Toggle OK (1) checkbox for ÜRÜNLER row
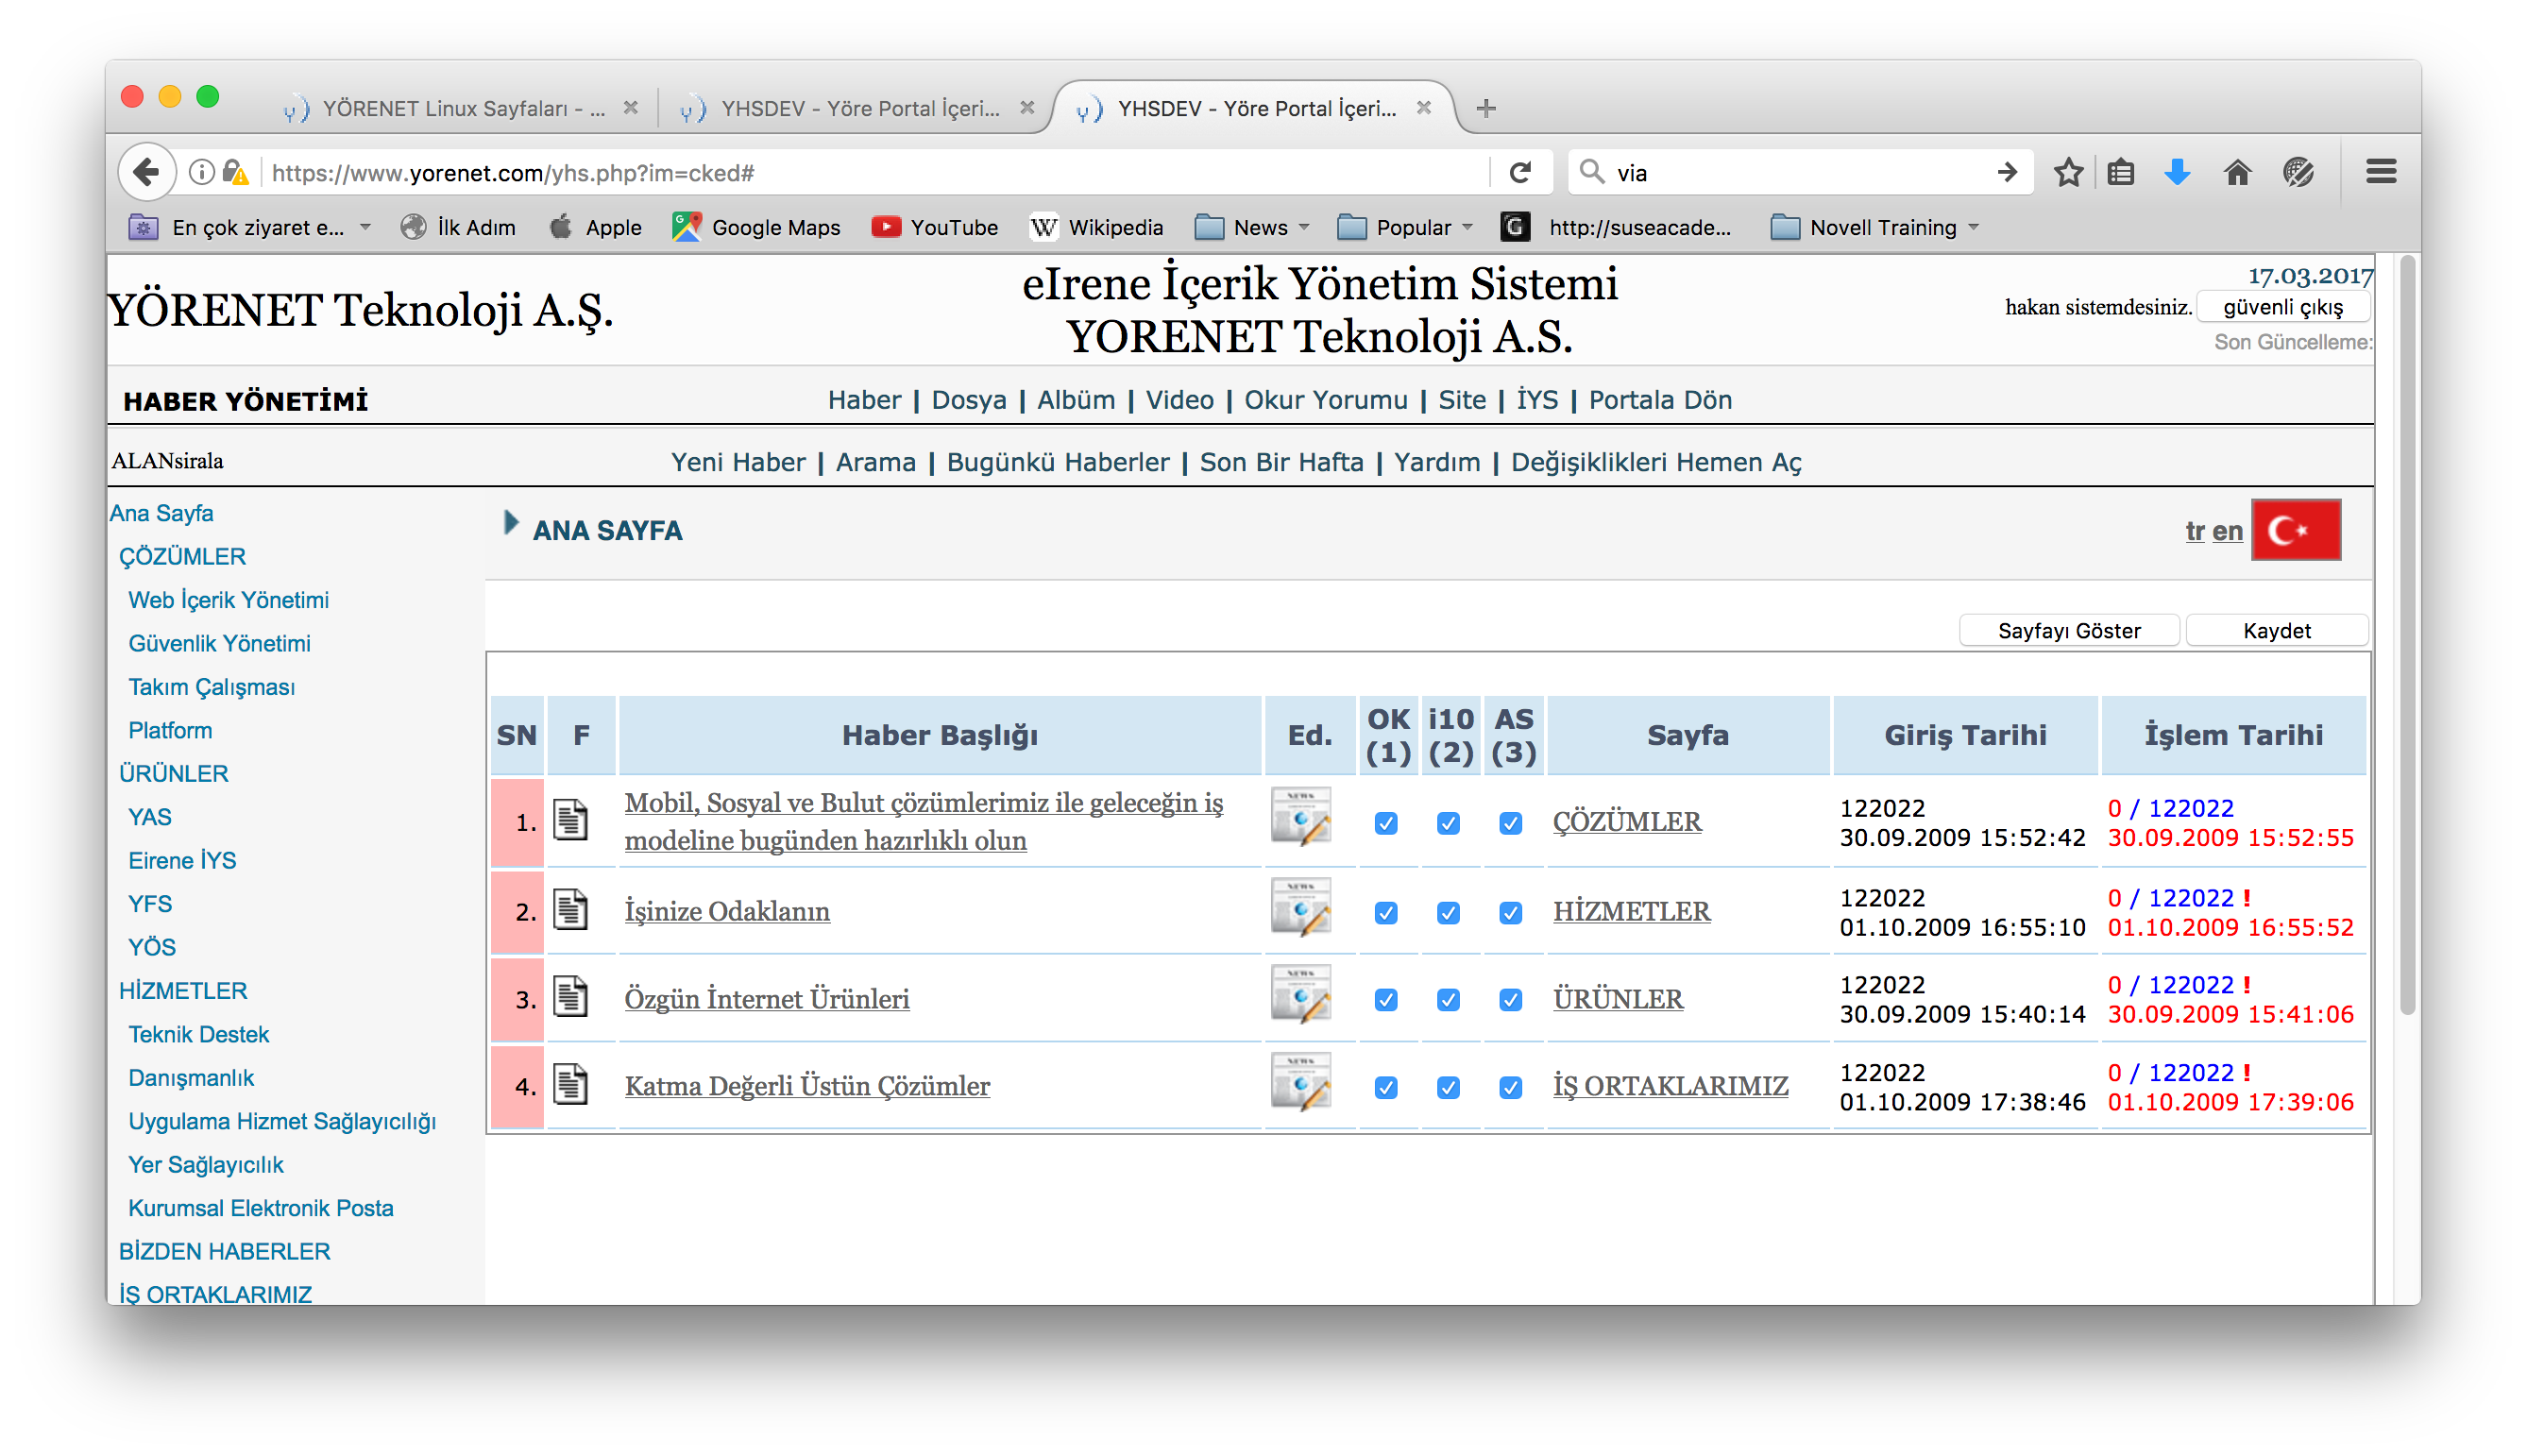The height and width of the screenshot is (1456, 2527). (1386, 1000)
